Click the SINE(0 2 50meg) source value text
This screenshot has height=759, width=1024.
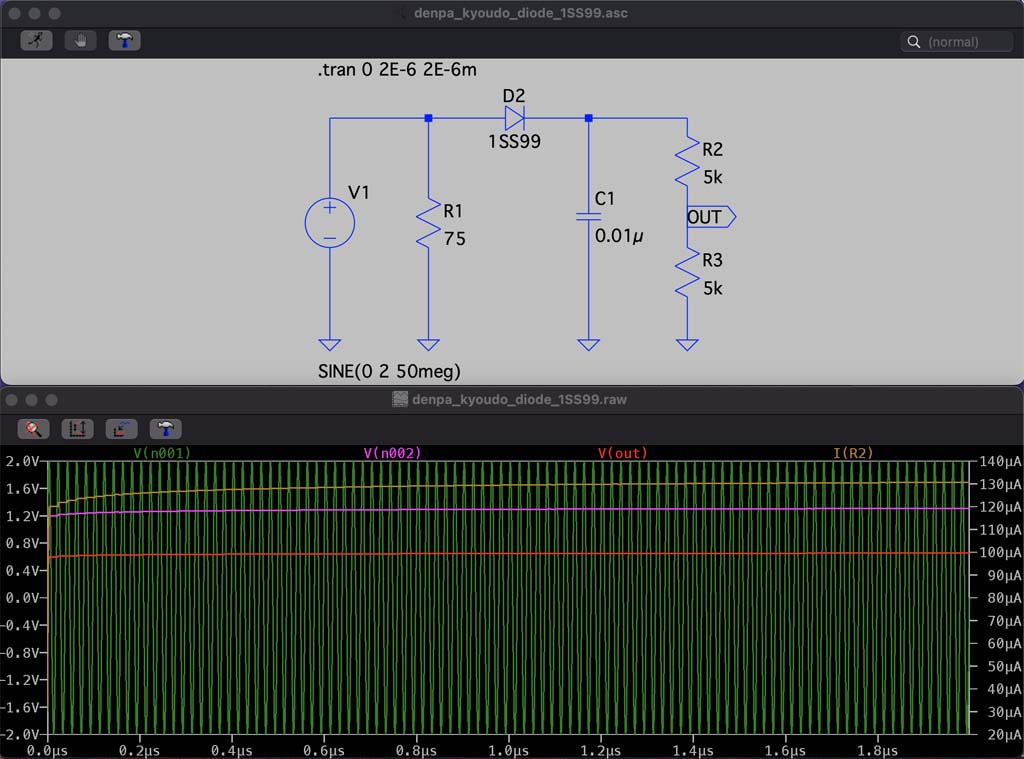click(389, 372)
